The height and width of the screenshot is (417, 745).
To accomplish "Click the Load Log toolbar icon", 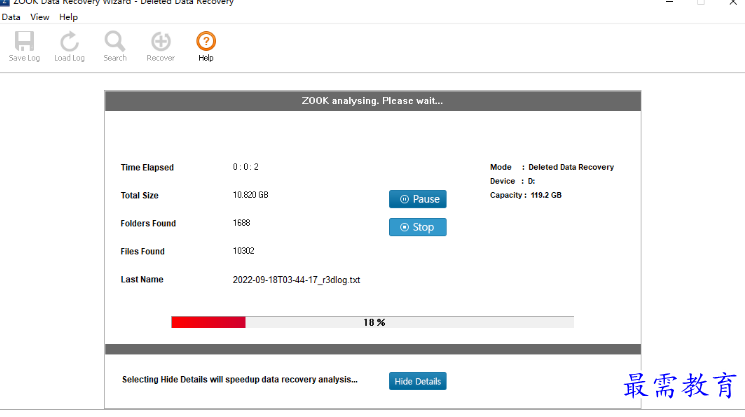I will tap(69, 46).
